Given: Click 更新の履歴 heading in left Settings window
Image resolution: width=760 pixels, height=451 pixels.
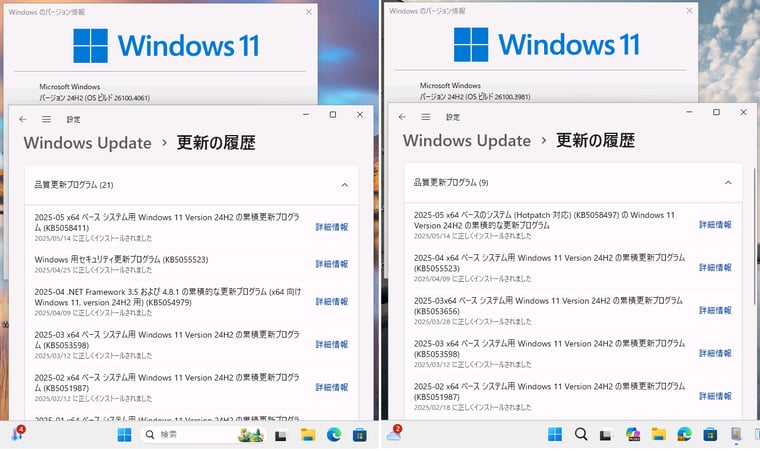Looking at the screenshot, I should point(216,143).
